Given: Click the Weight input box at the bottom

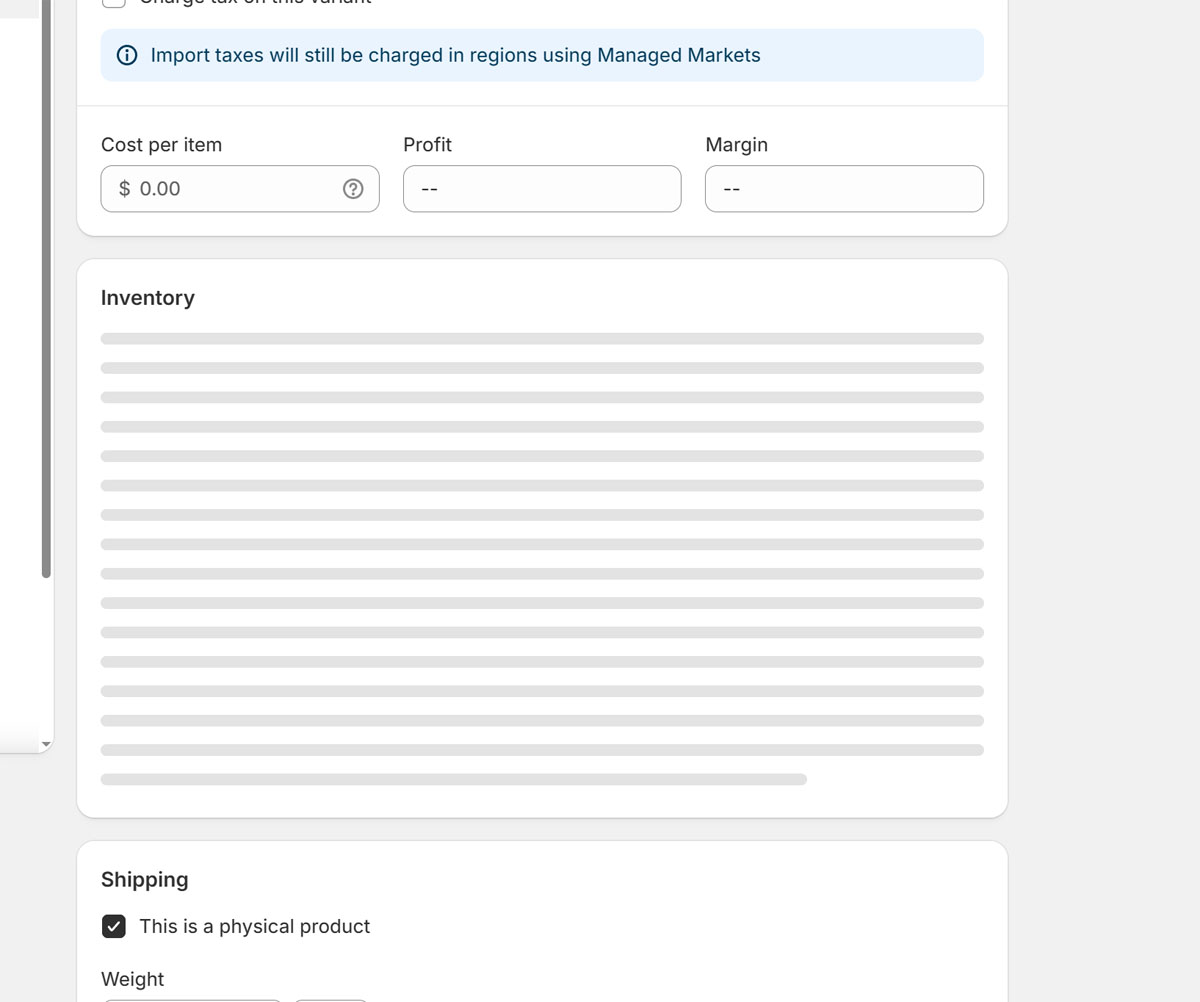Looking at the screenshot, I should click(192, 998).
